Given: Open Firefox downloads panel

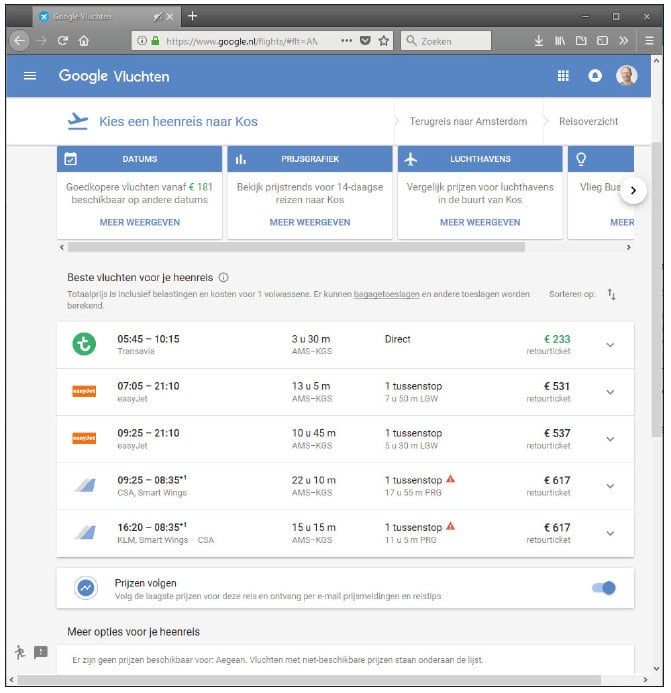Looking at the screenshot, I should point(538,41).
